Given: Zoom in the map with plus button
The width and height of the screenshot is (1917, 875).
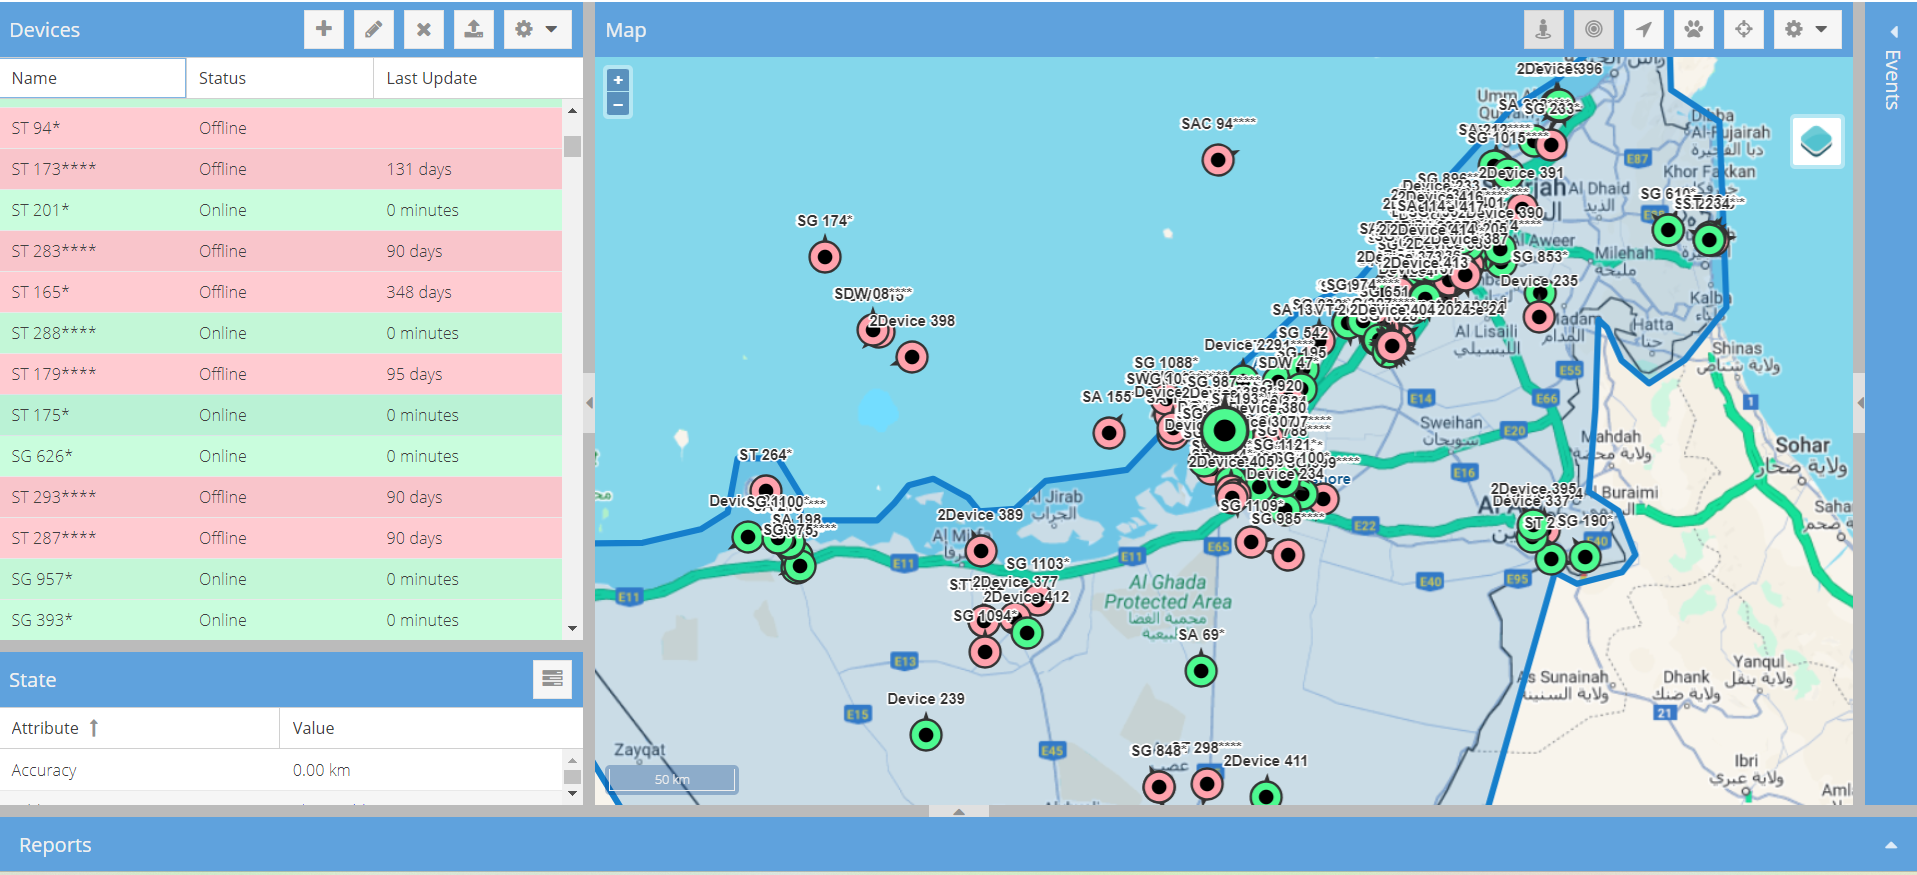Looking at the screenshot, I should (618, 80).
